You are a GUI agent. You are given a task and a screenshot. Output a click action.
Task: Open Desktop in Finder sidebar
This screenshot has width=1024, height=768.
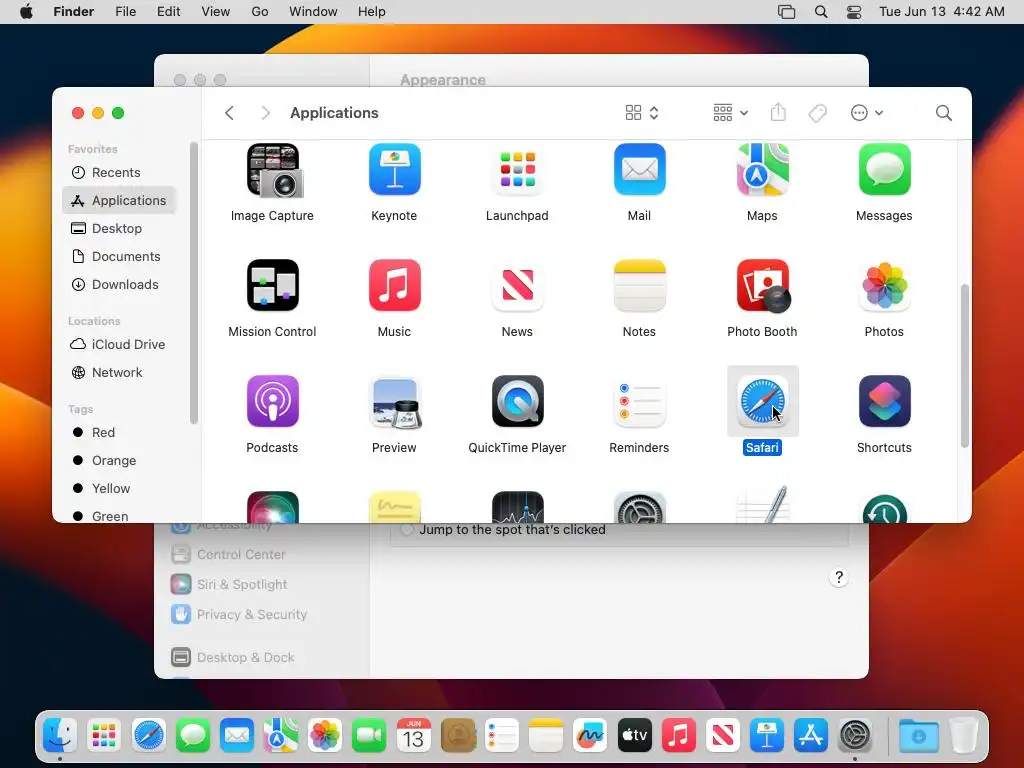tap(120, 229)
